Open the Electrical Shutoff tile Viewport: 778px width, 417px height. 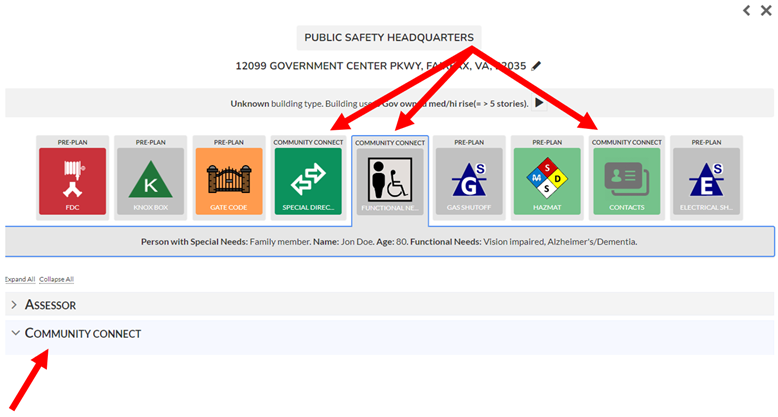coord(705,181)
